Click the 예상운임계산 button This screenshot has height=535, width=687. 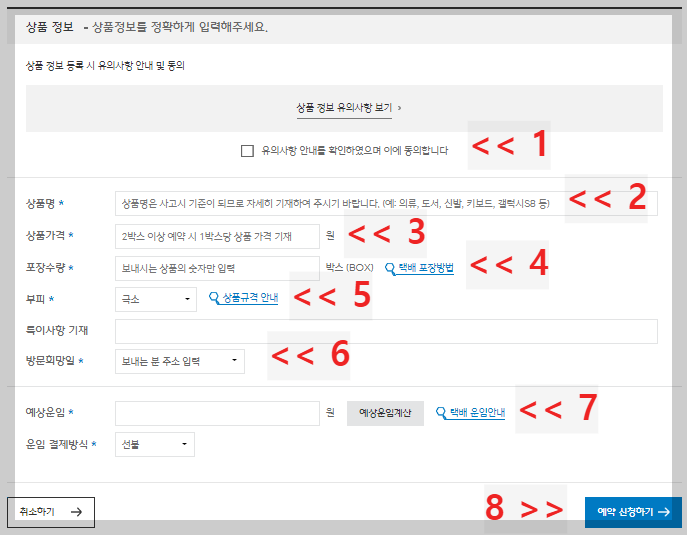click(385, 413)
